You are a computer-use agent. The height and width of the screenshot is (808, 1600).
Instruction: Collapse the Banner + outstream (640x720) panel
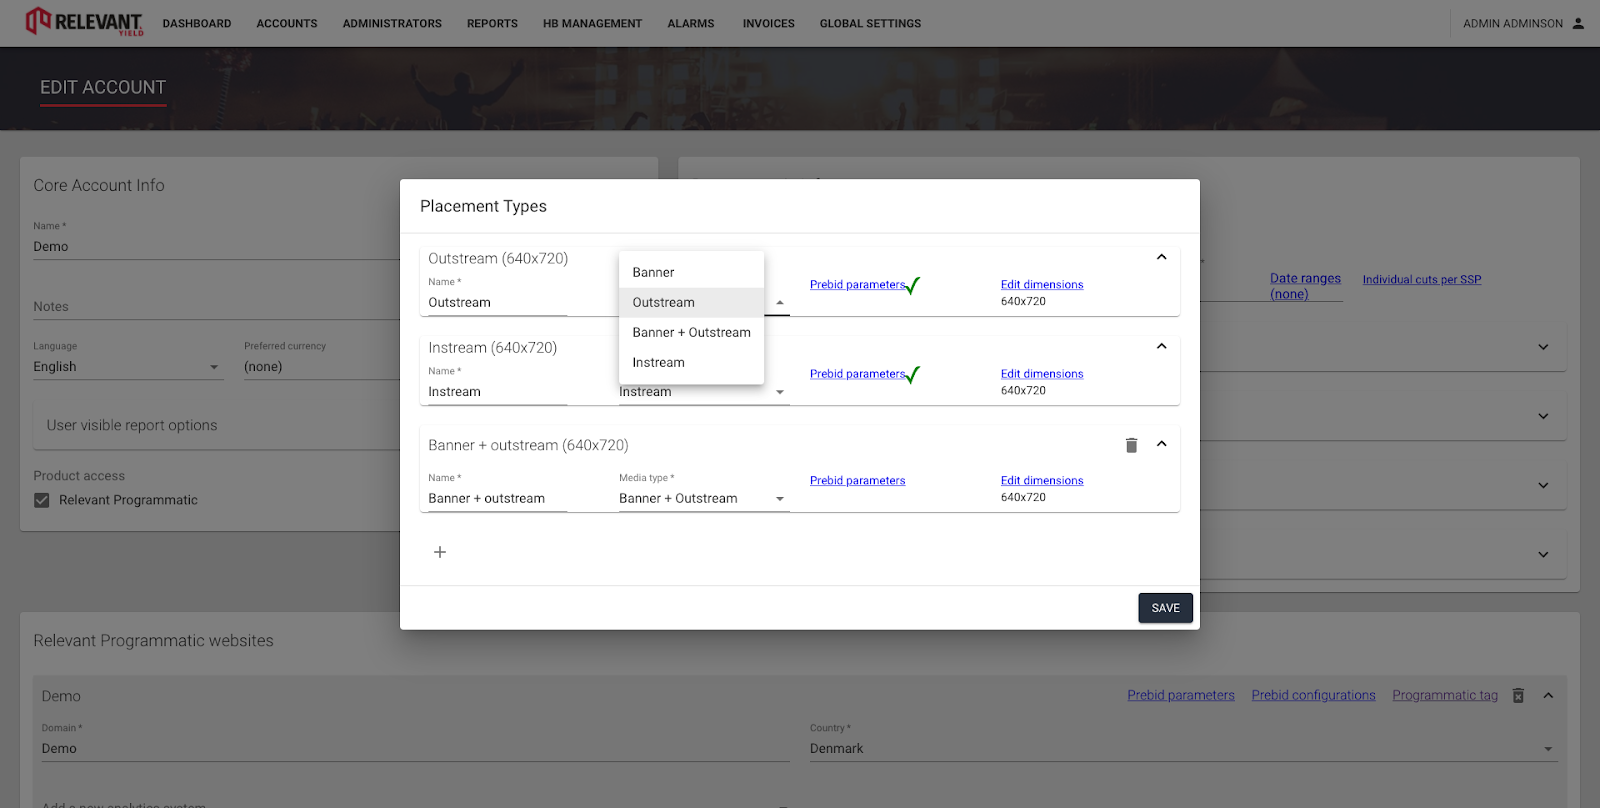(x=1162, y=444)
